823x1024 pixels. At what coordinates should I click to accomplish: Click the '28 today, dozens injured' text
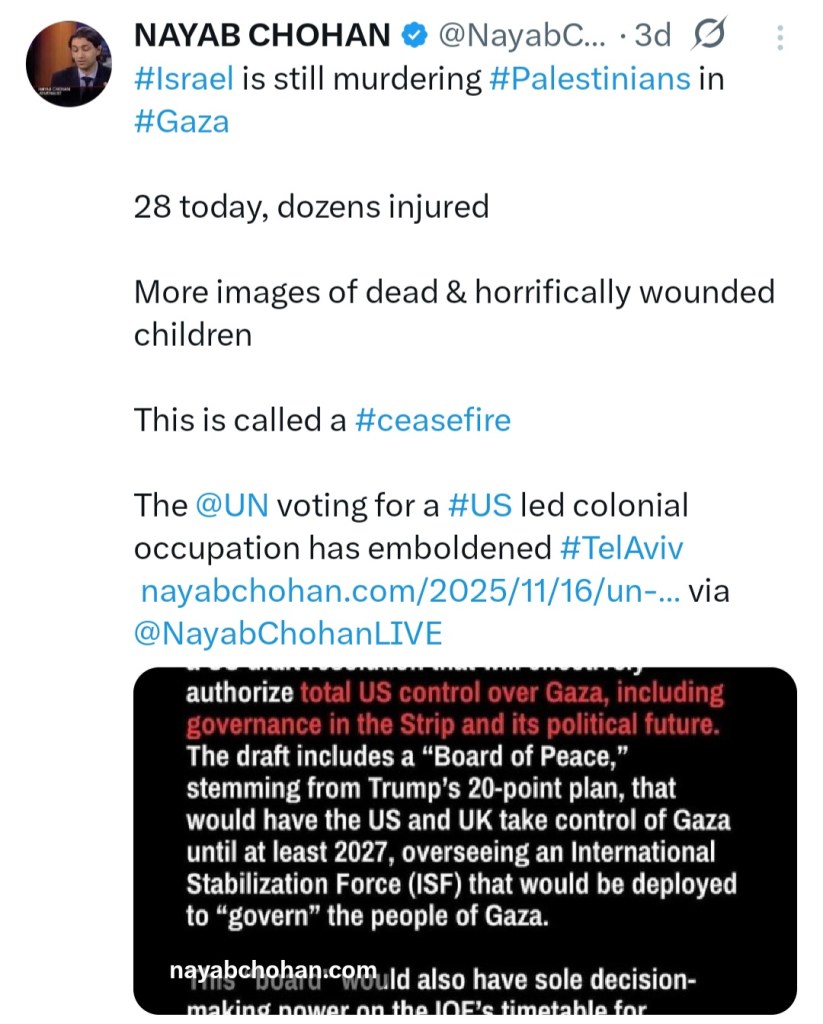pyautogui.click(x=311, y=207)
